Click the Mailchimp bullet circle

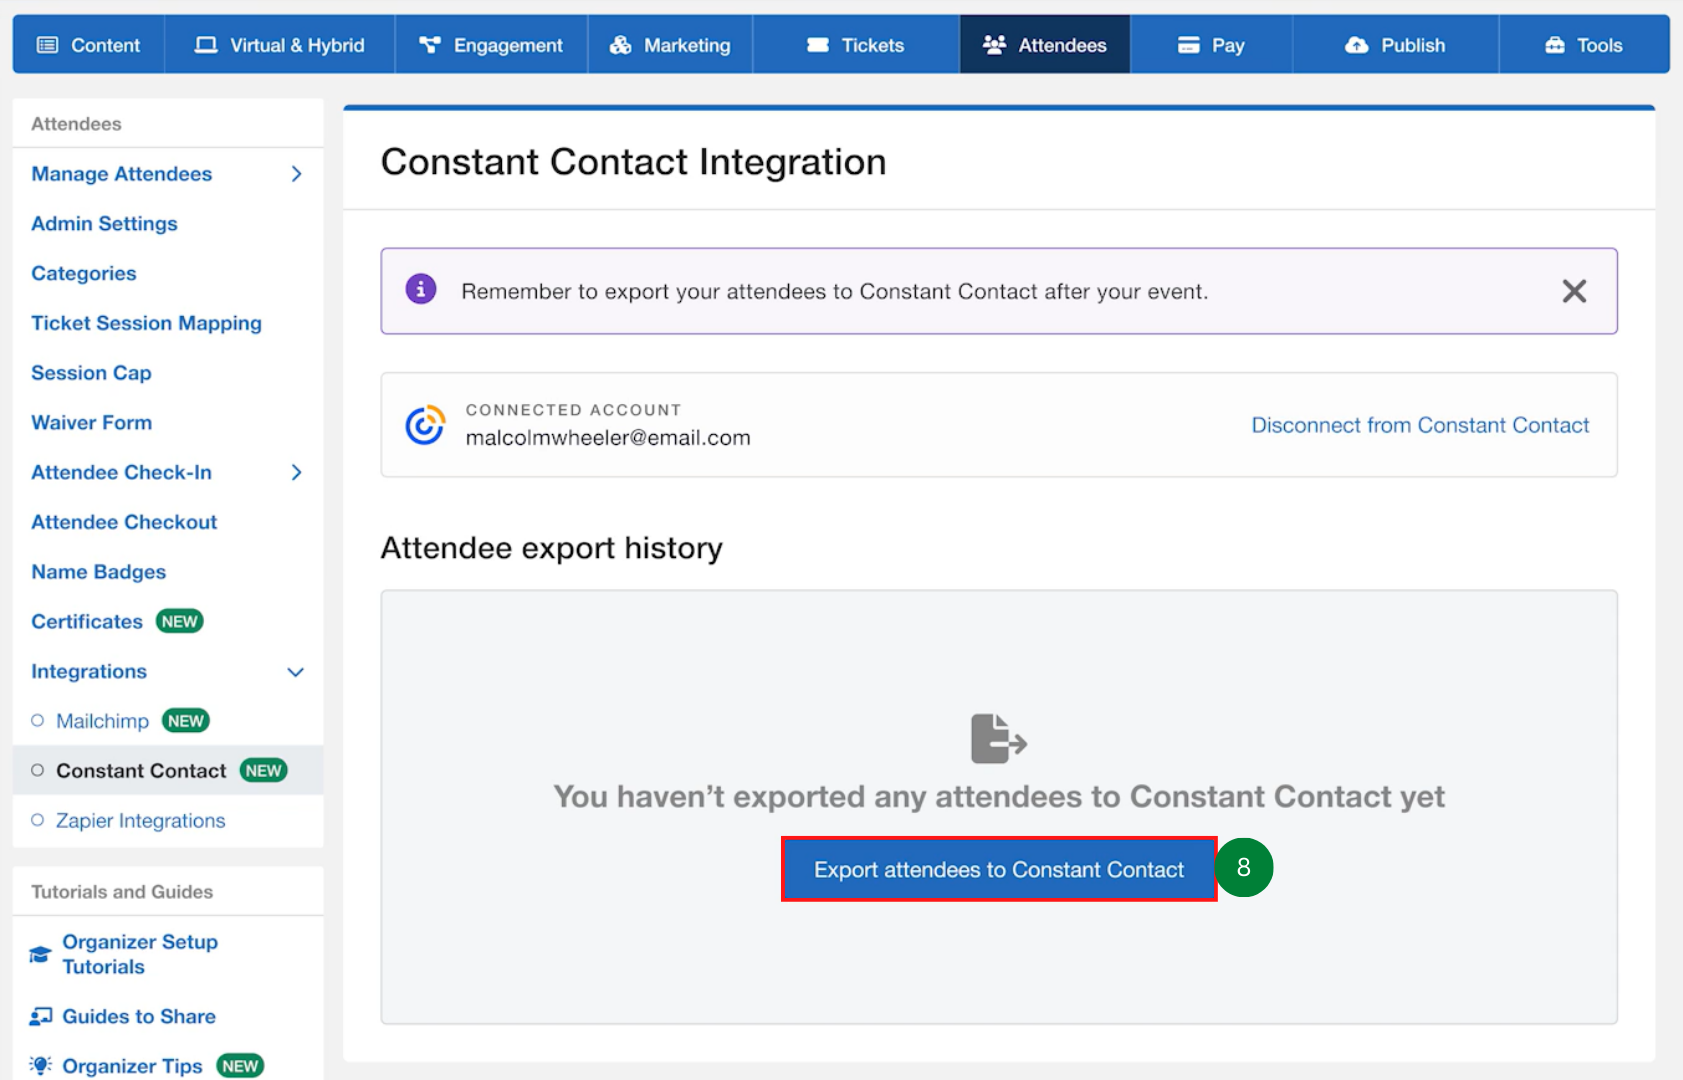(x=38, y=721)
